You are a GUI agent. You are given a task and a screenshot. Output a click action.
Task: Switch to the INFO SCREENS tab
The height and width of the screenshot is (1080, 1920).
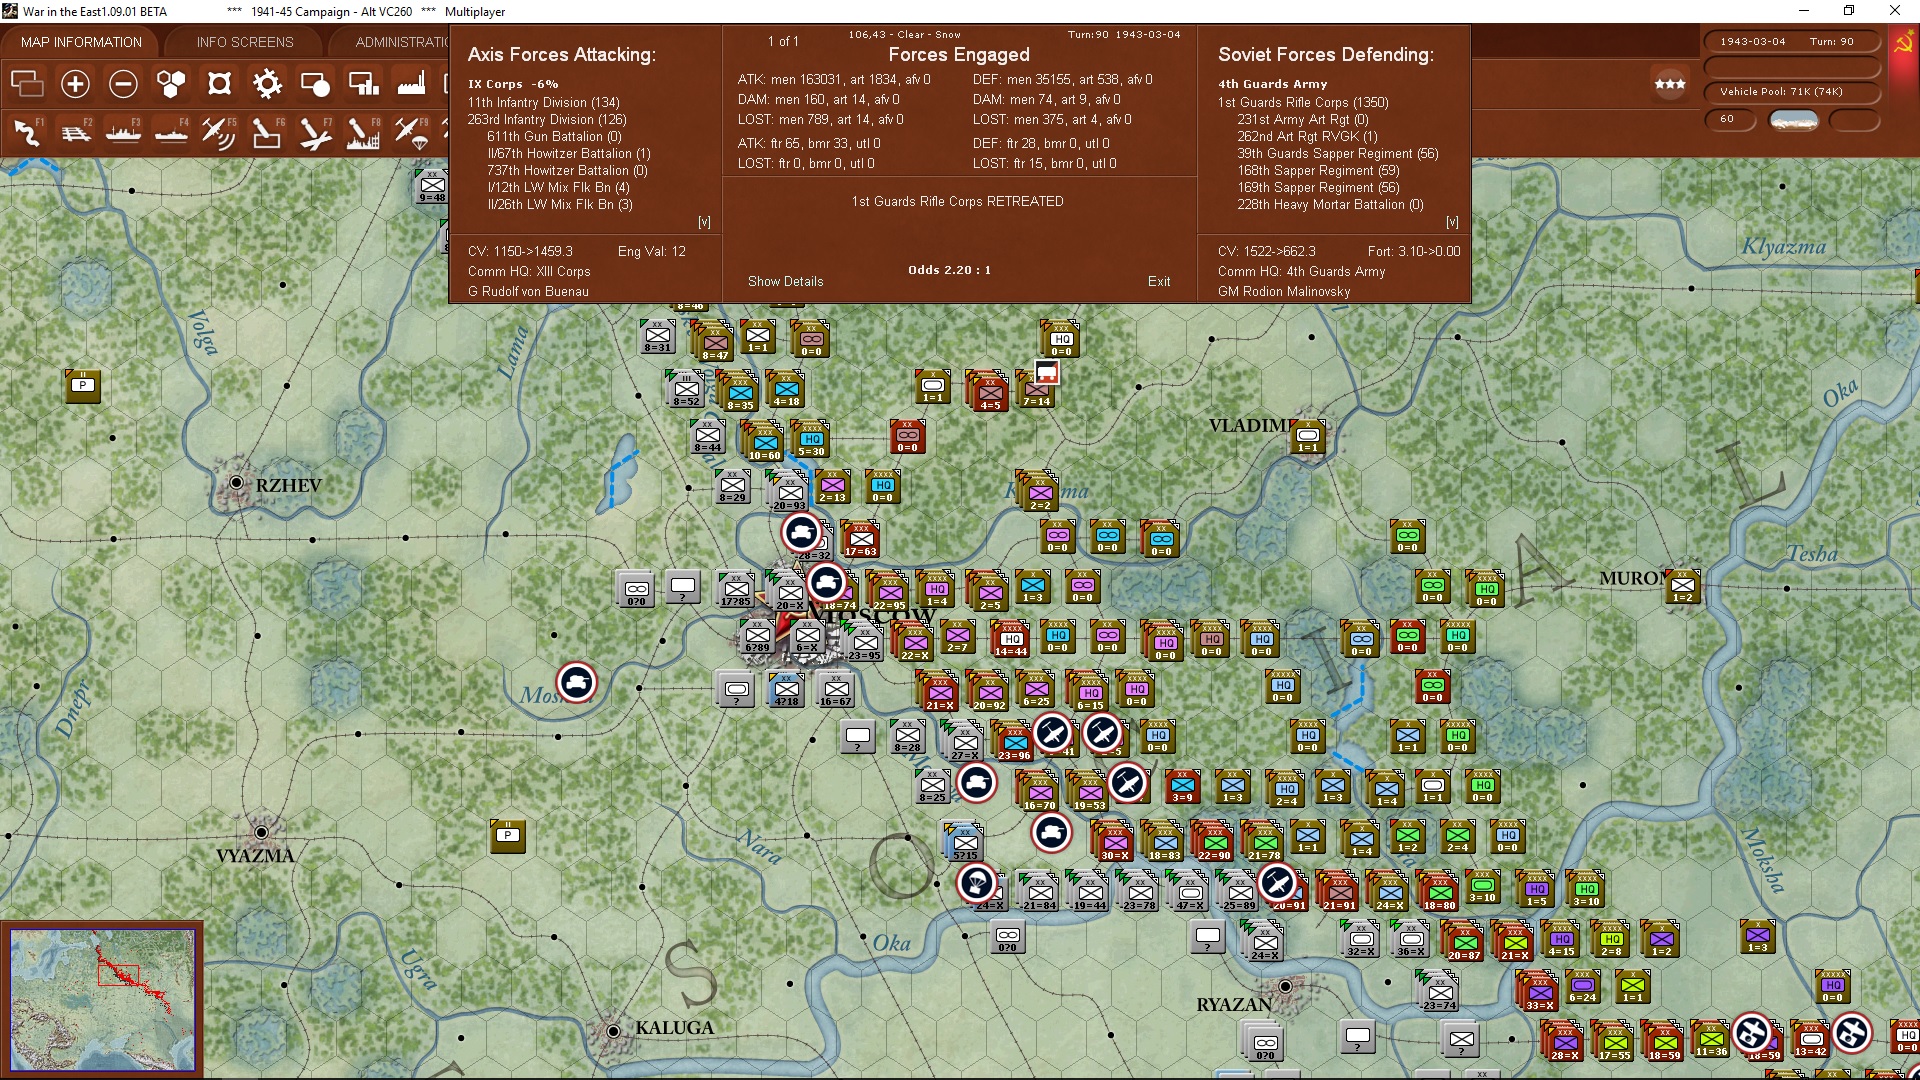tap(245, 42)
